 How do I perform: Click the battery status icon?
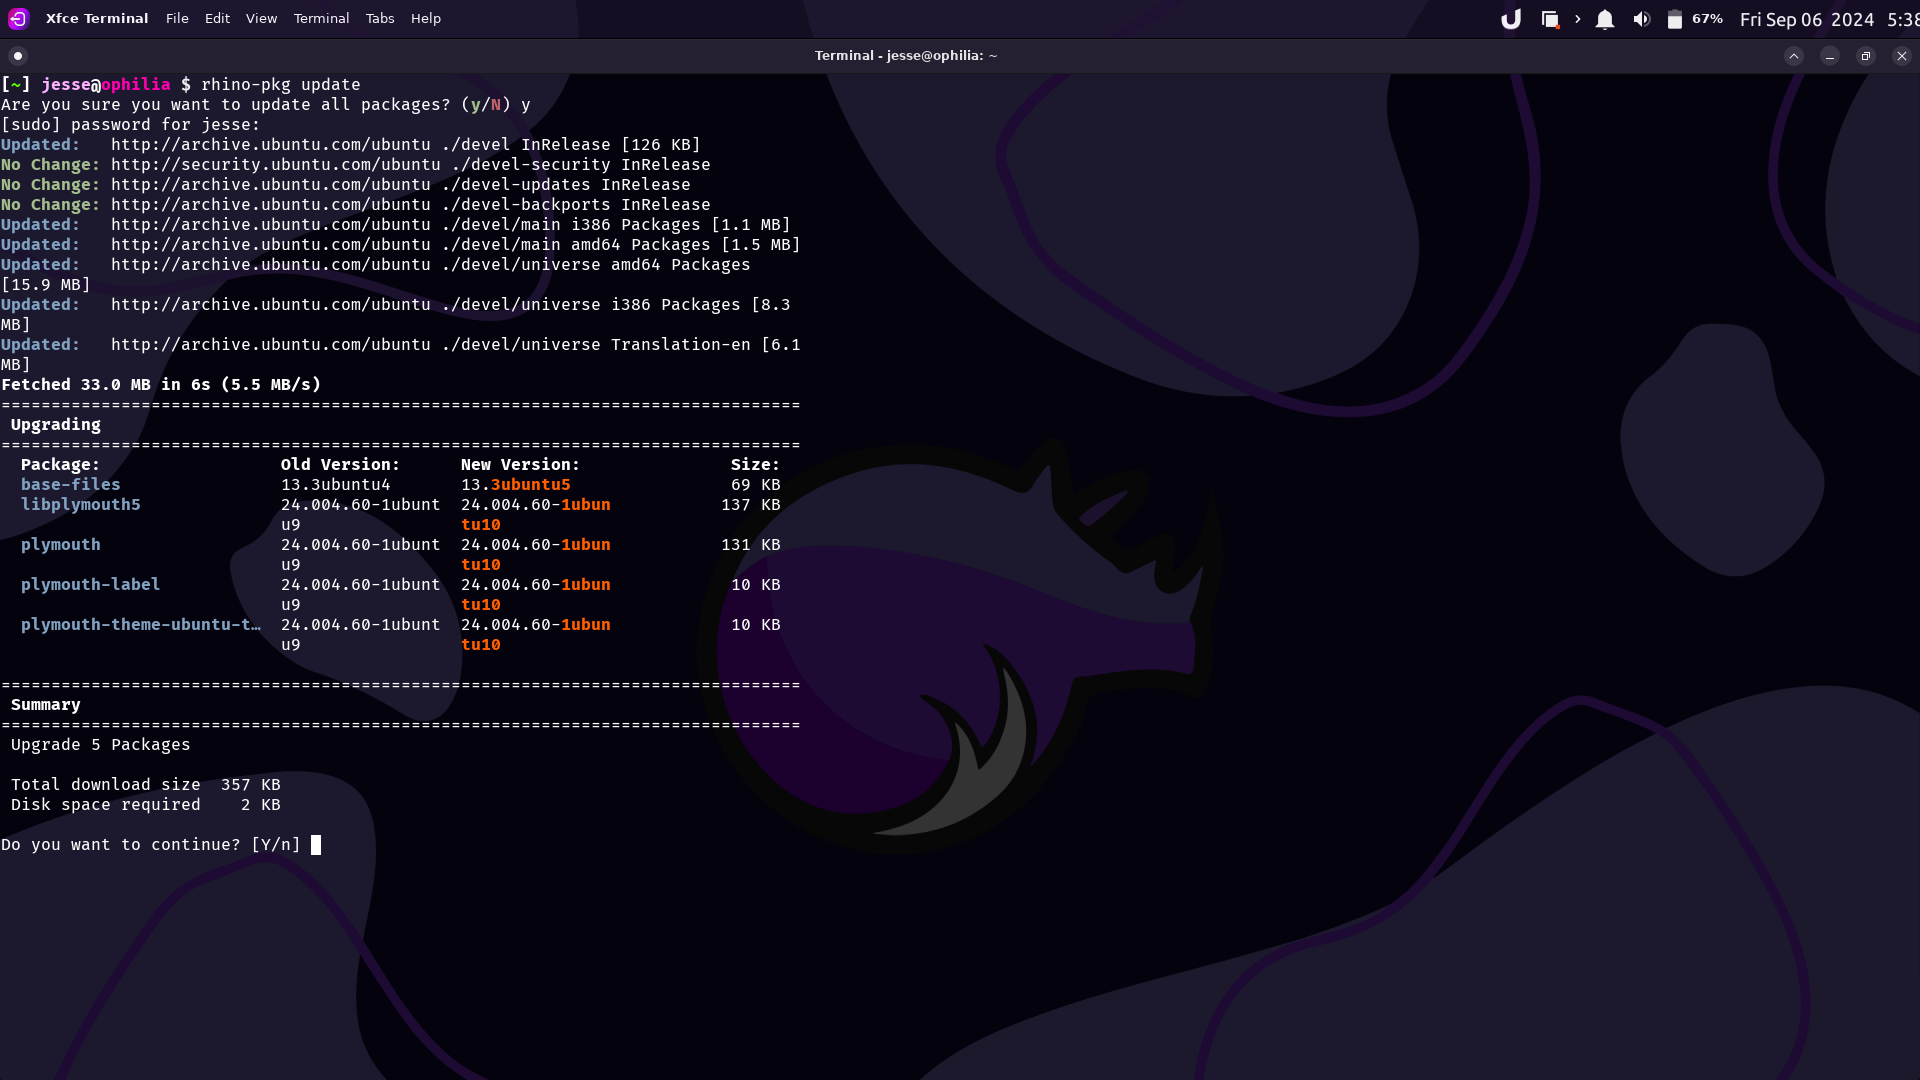pos(1674,19)
